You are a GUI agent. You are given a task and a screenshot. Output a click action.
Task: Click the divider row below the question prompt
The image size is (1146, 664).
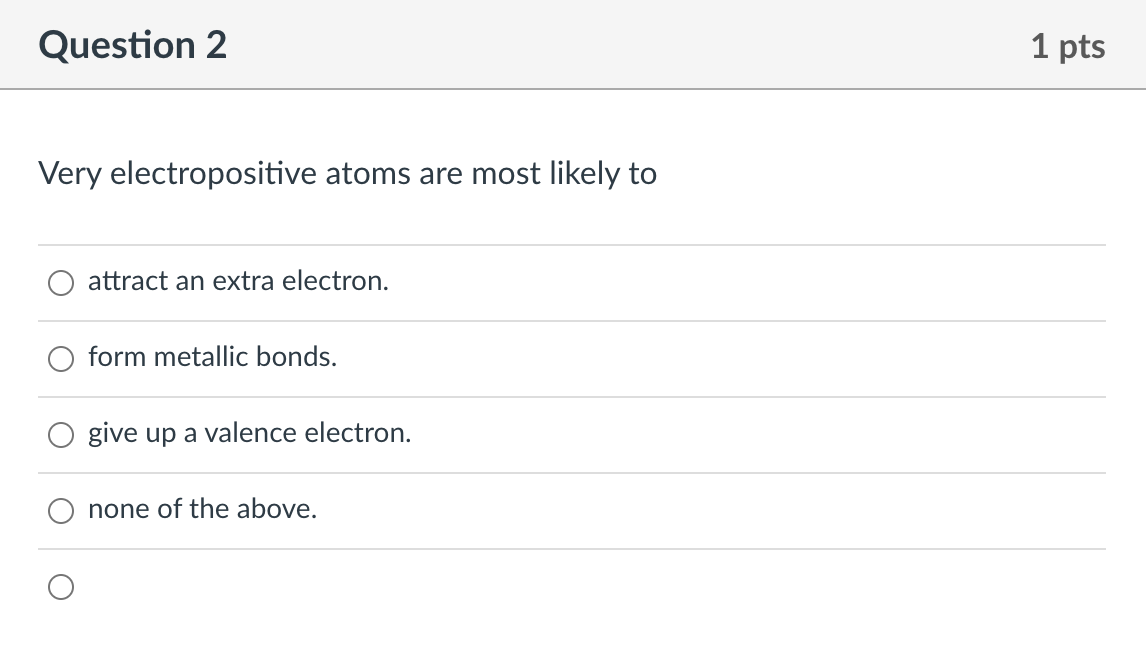coord(571,244)
